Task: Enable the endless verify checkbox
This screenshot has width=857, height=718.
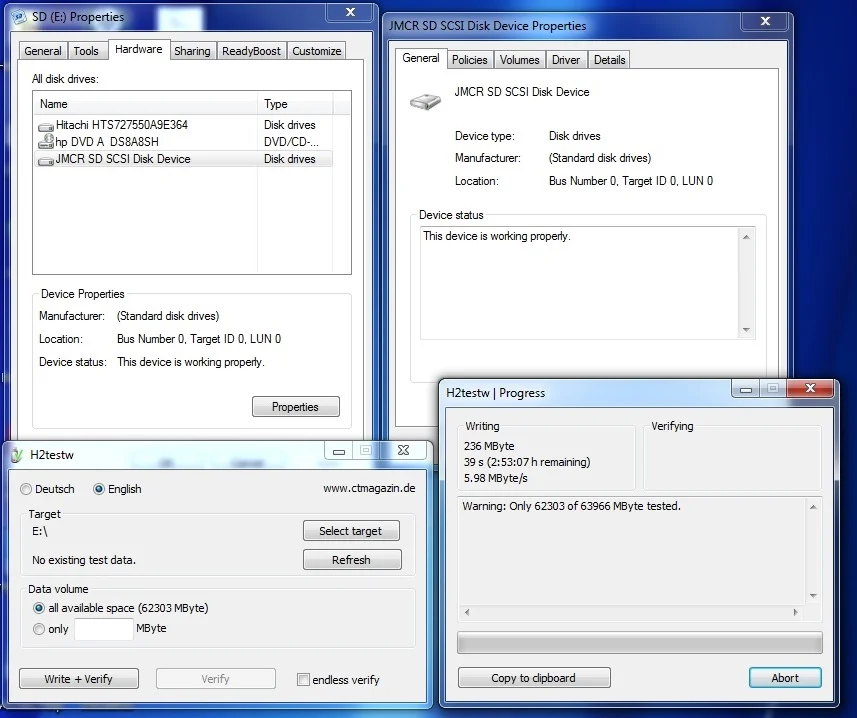Action: click(303, 680)
